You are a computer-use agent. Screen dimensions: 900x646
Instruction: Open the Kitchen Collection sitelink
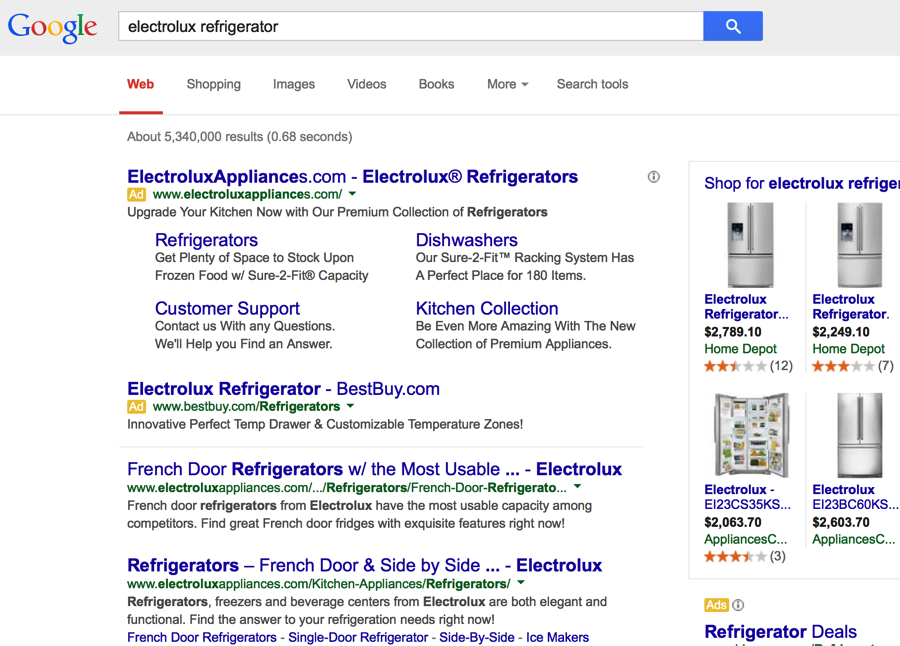point(487,308)
